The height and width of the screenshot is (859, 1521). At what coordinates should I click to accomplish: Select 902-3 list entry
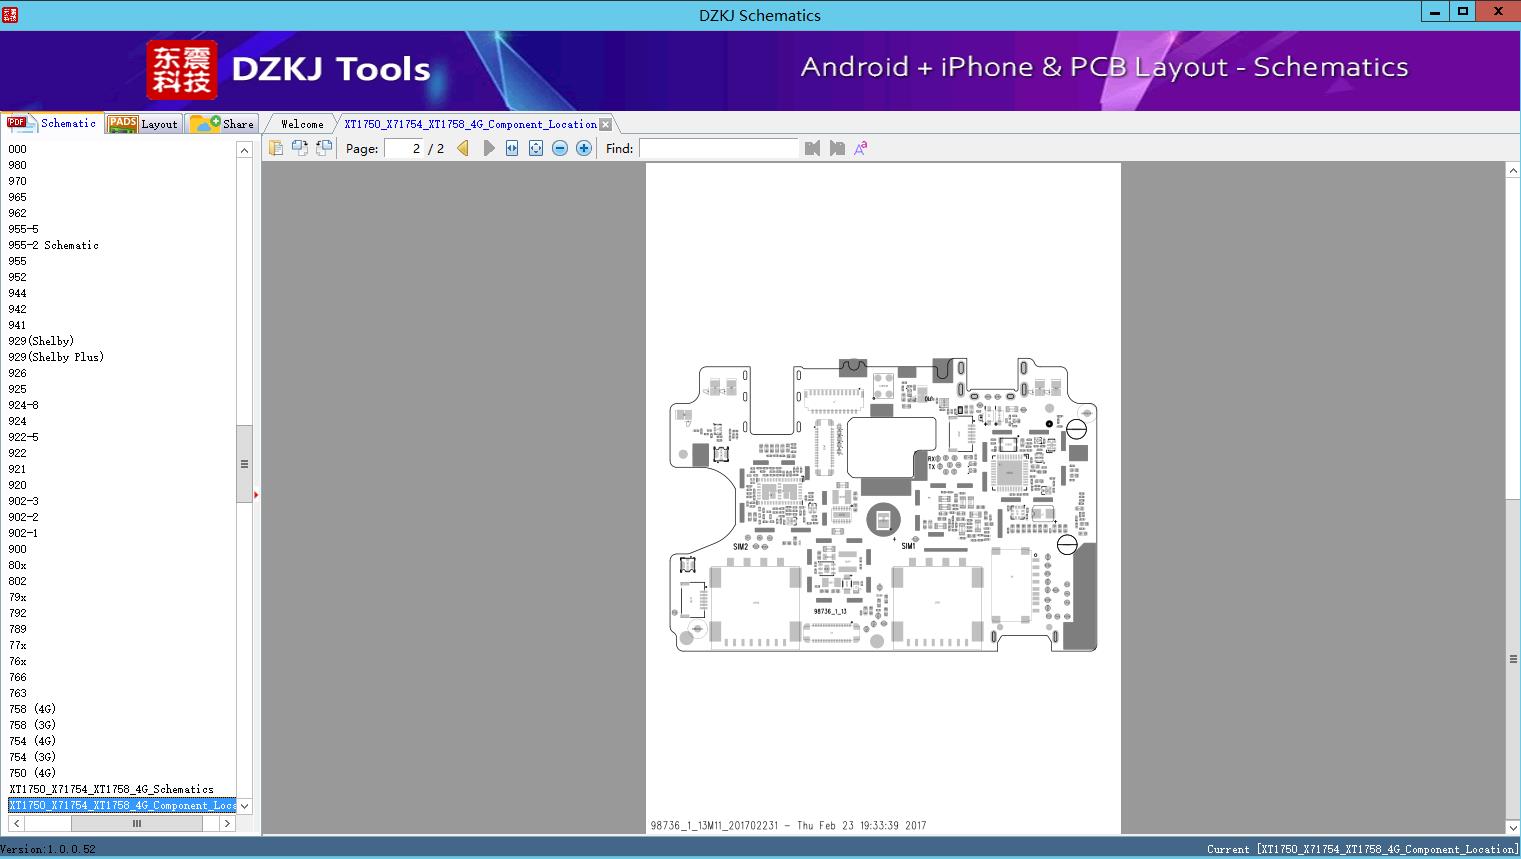point(23,501)
